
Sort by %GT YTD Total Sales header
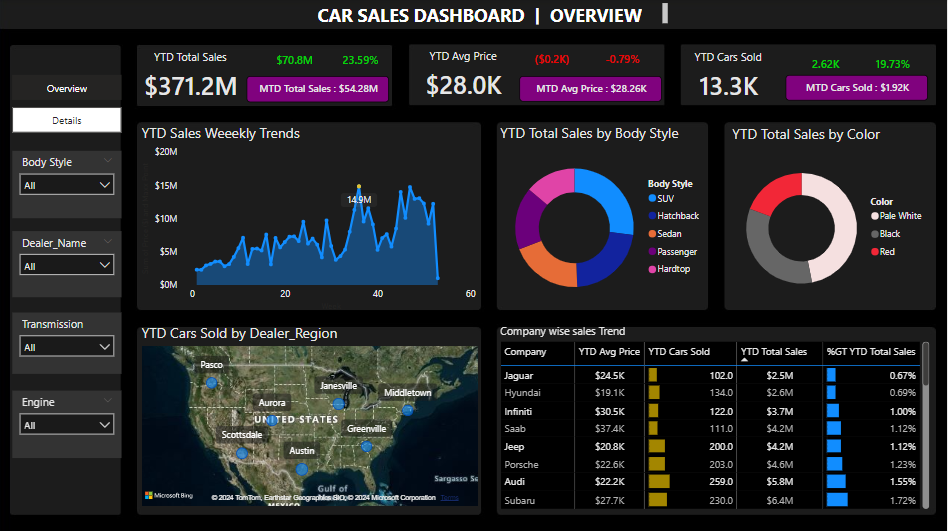pos(871,352)
